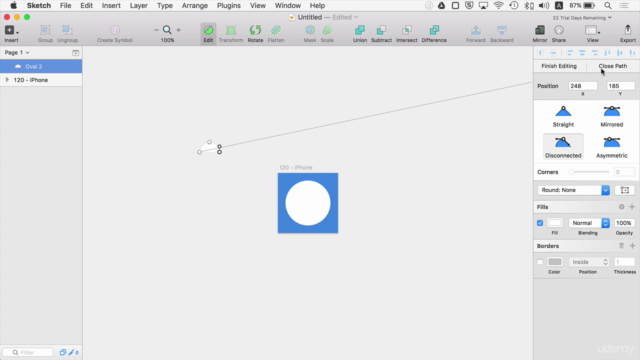Click the fill Opacity field
Image resolution: width=640 pixels, height=360 pixels.
click(x=624, y=223)
